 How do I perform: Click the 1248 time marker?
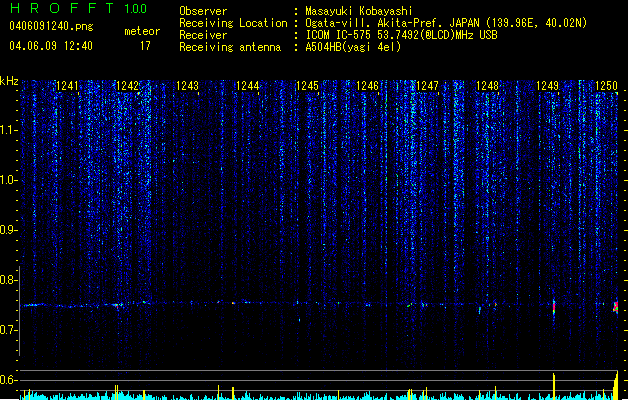(x=487, y=86)
